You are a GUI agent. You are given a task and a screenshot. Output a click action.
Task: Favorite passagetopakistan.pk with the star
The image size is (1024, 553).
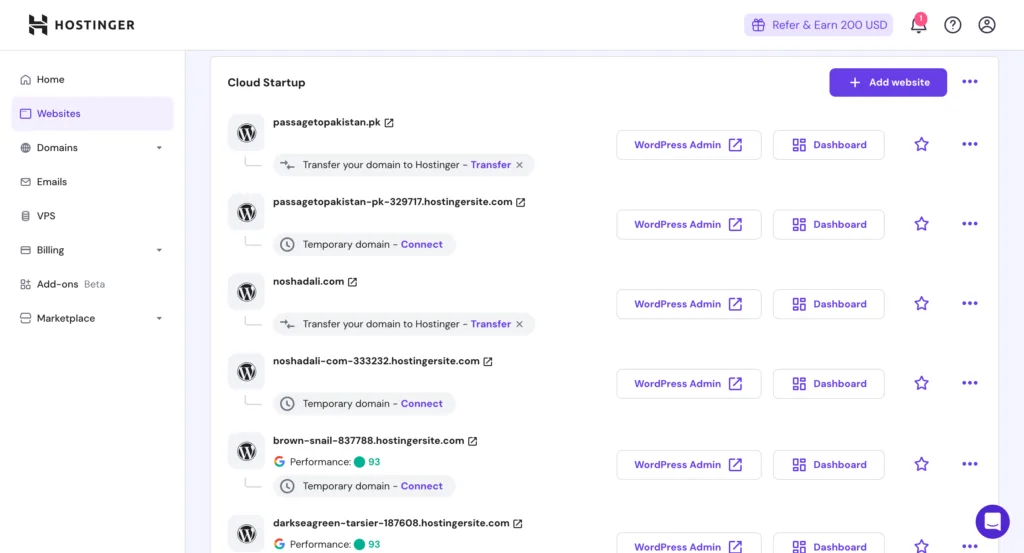click(921, 144)
